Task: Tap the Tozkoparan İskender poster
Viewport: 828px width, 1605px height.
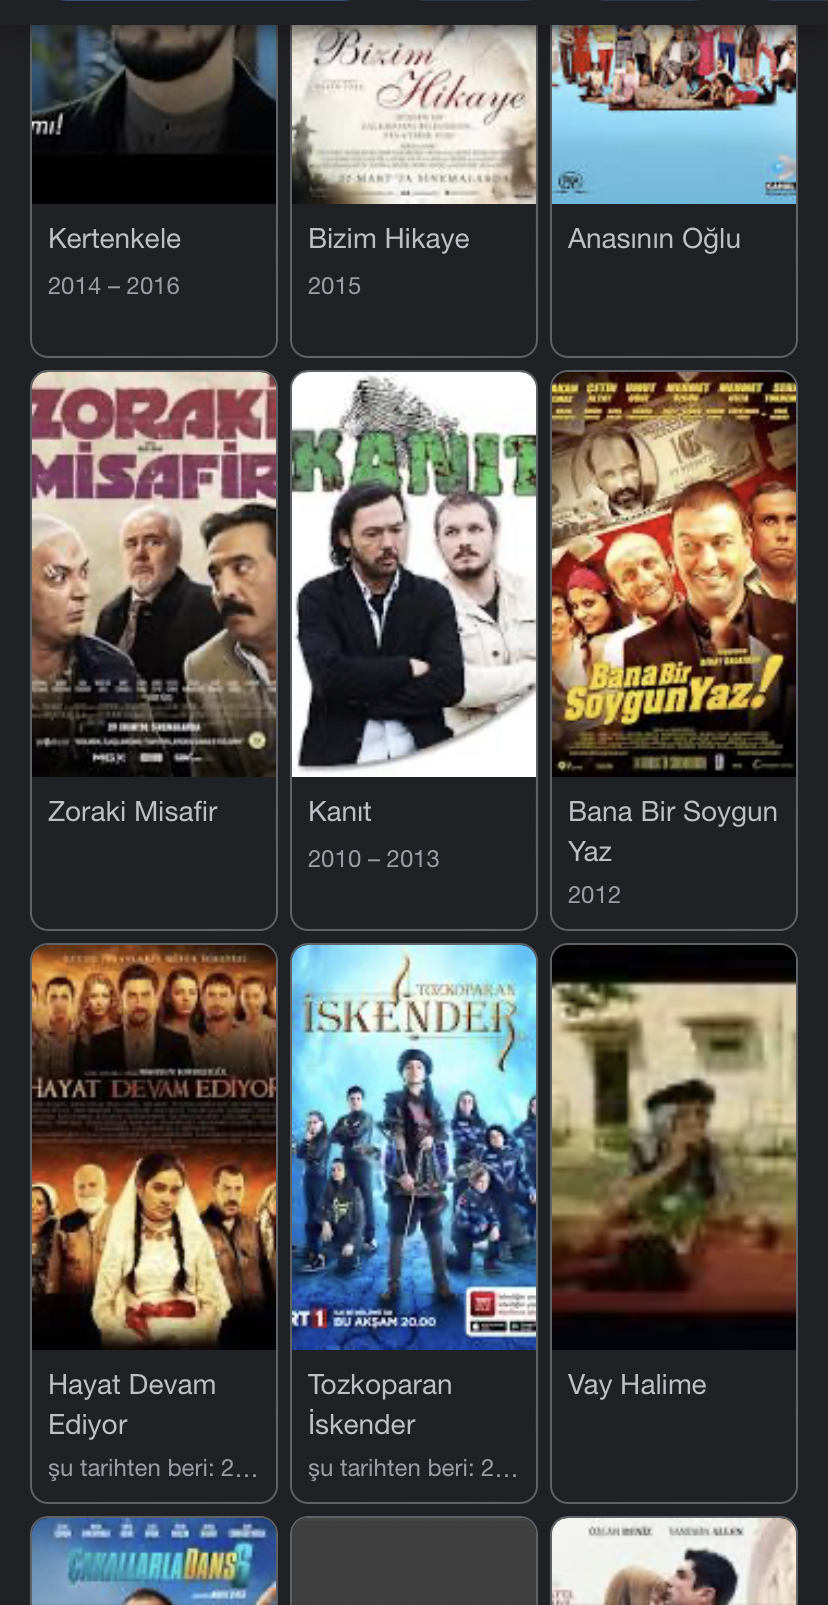Action: point(414,1148)
